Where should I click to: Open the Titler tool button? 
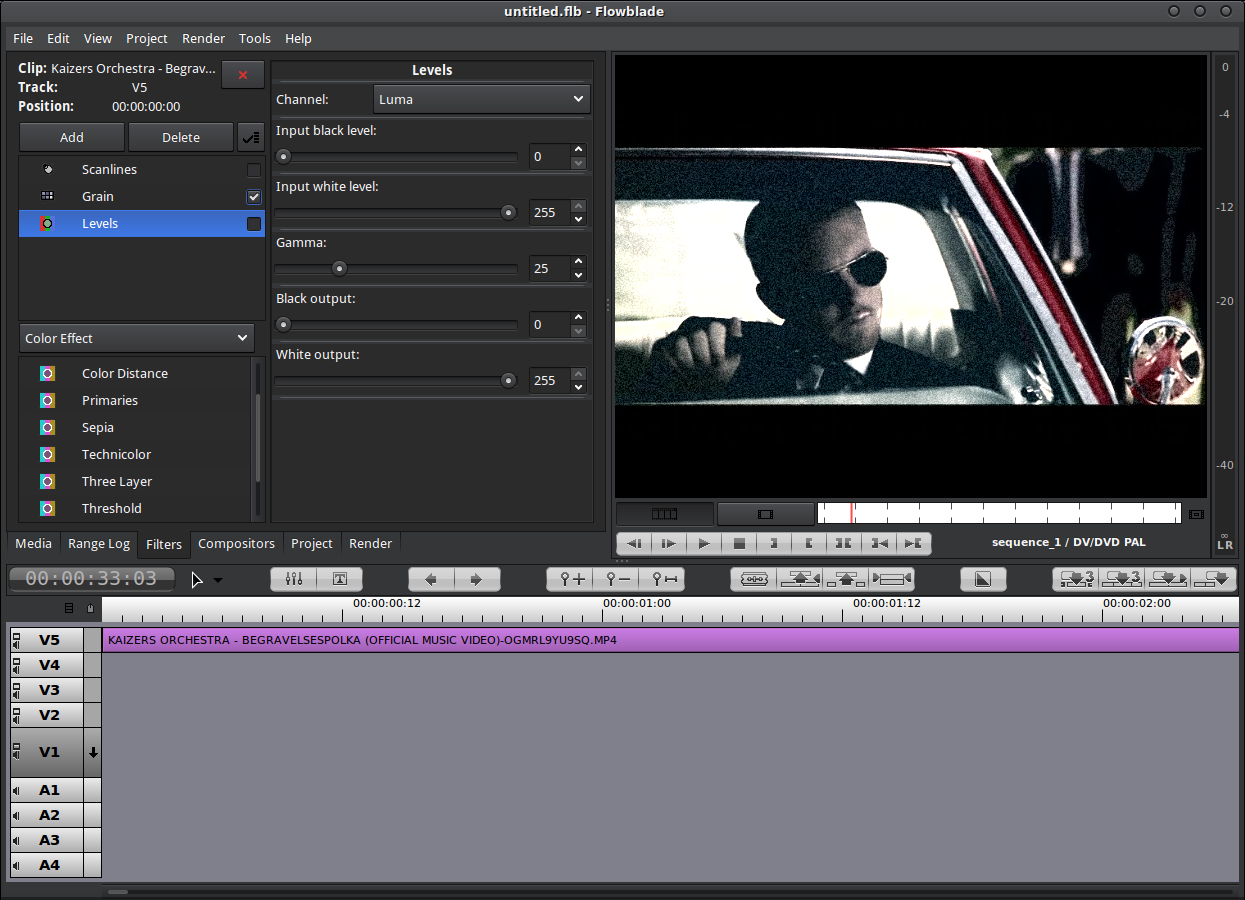(340, 579)
